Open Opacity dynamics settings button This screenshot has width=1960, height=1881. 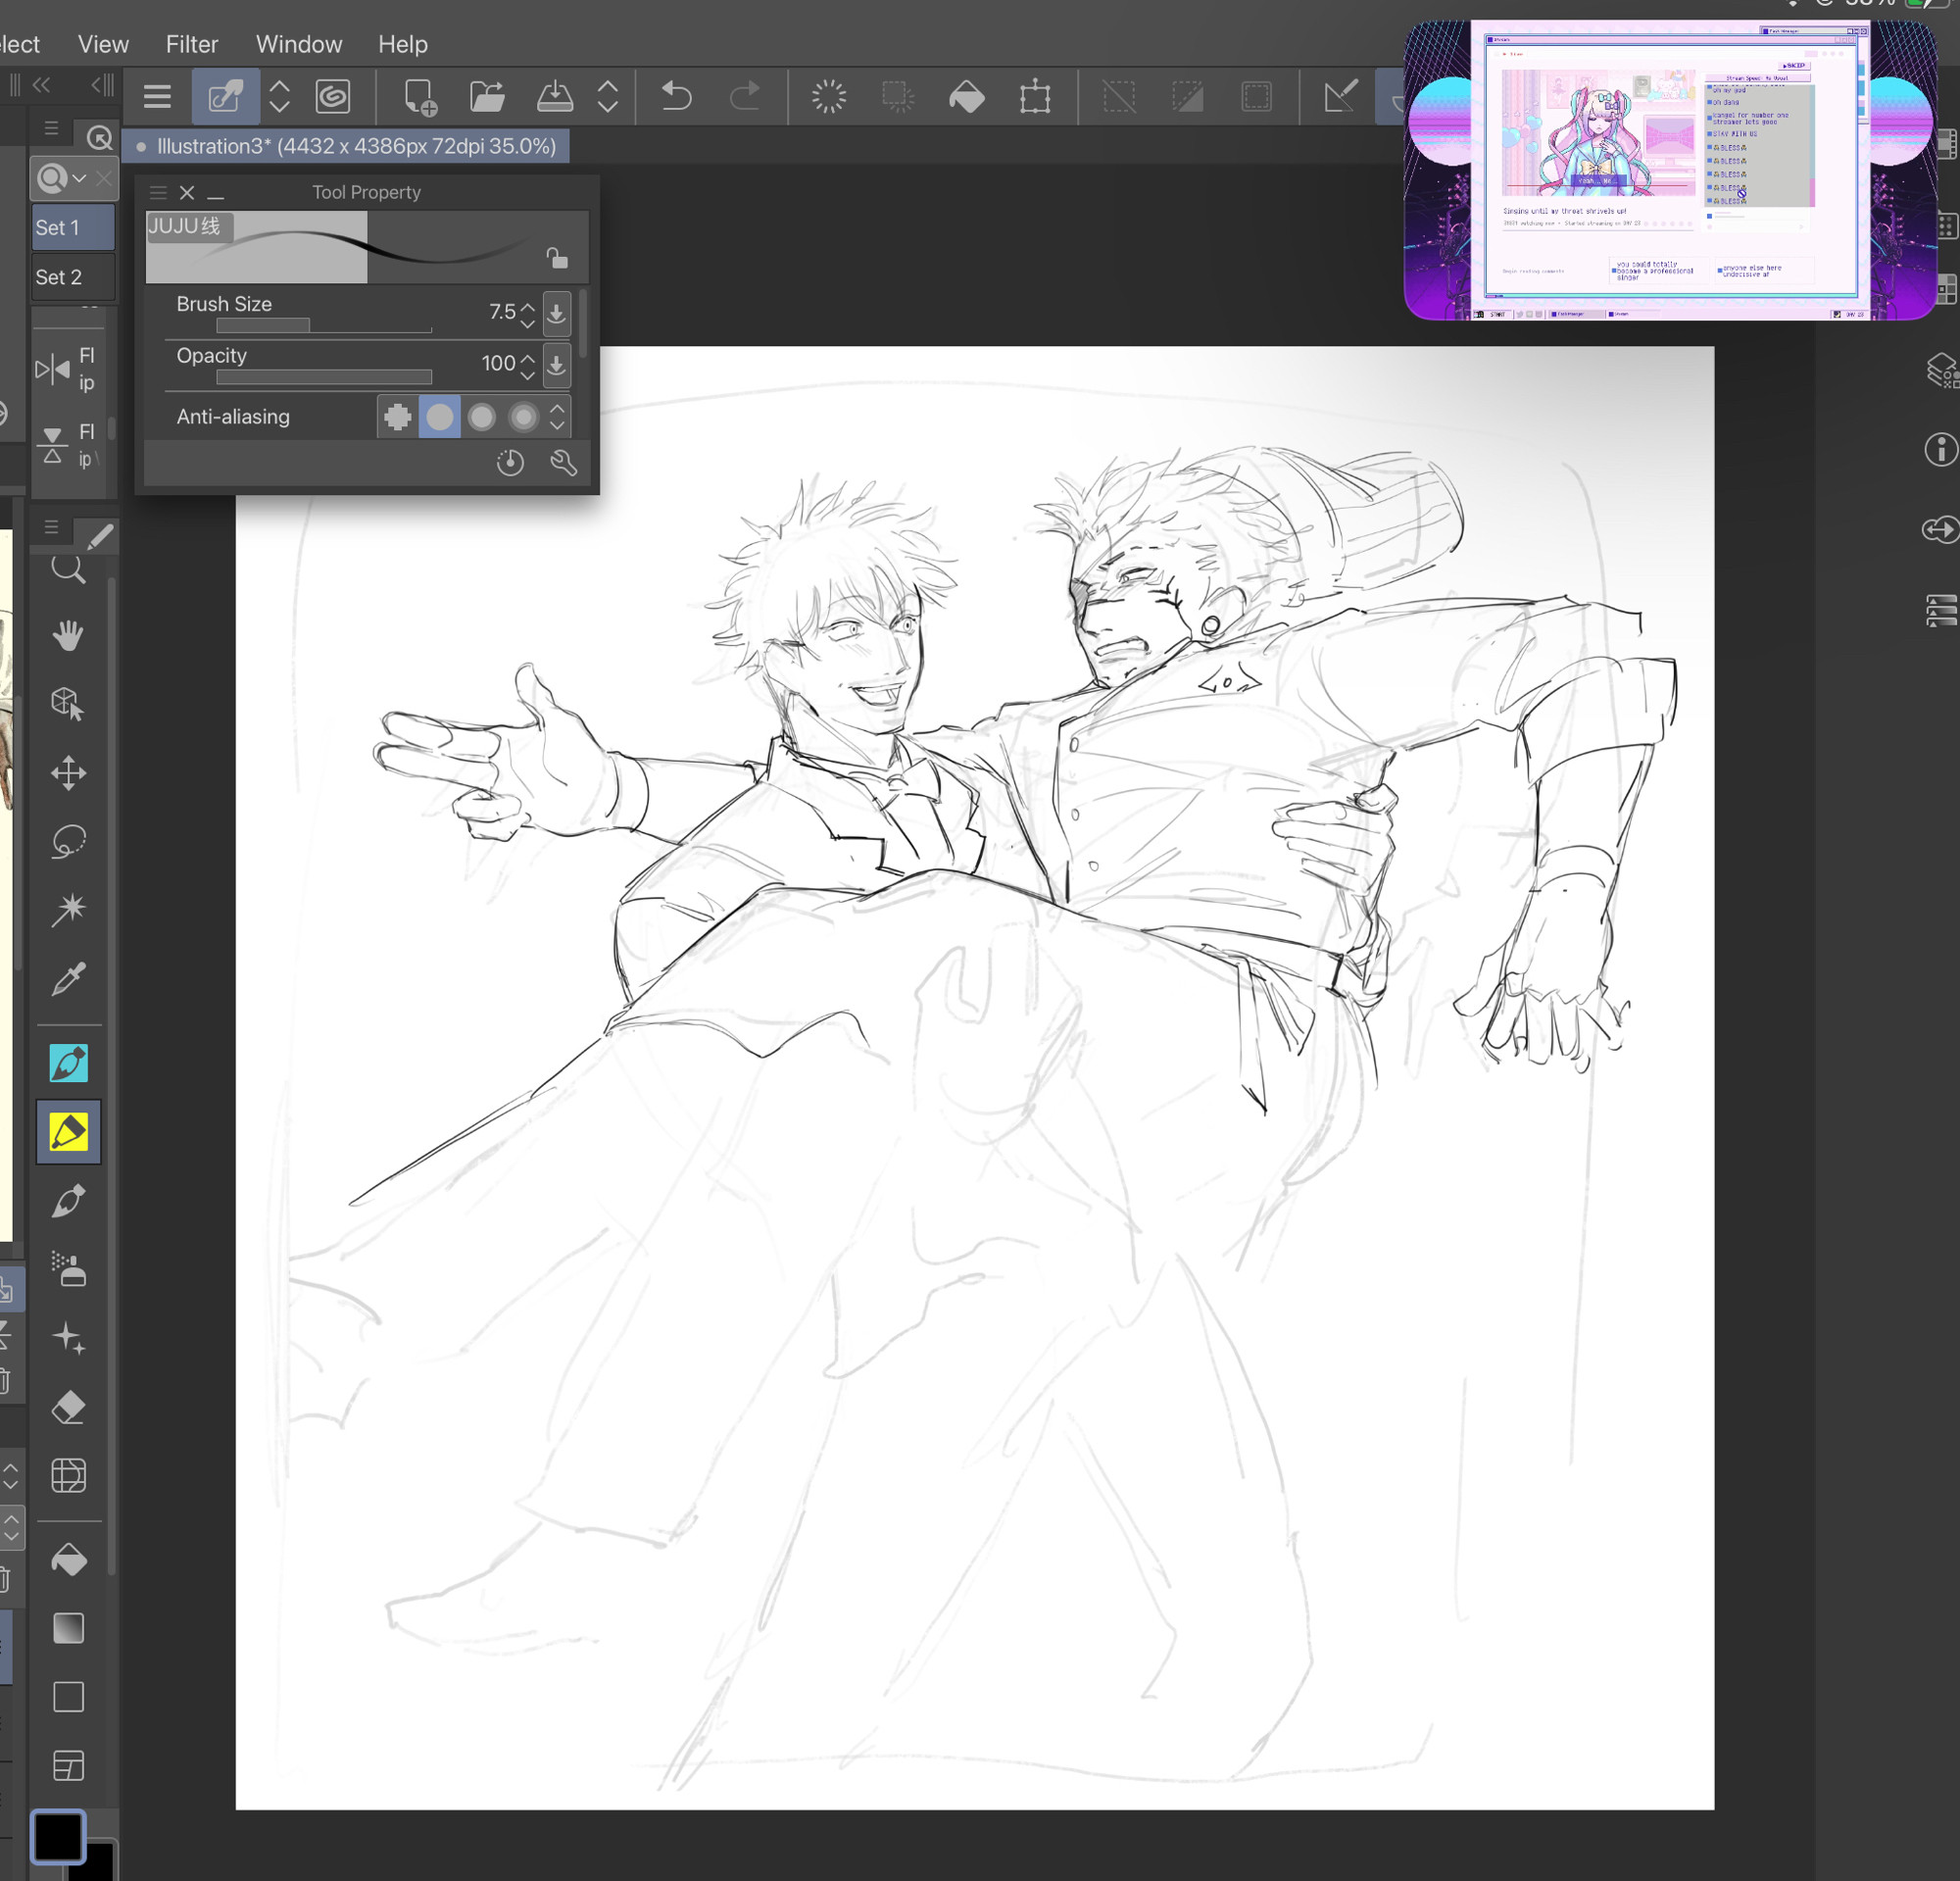click(557, 366)
